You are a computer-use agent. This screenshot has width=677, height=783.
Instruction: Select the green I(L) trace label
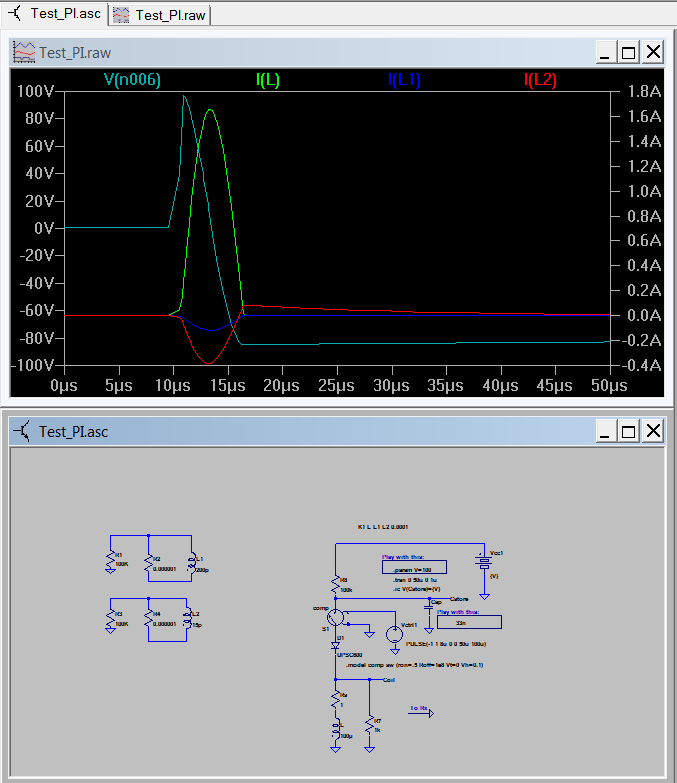pos(268,79)
